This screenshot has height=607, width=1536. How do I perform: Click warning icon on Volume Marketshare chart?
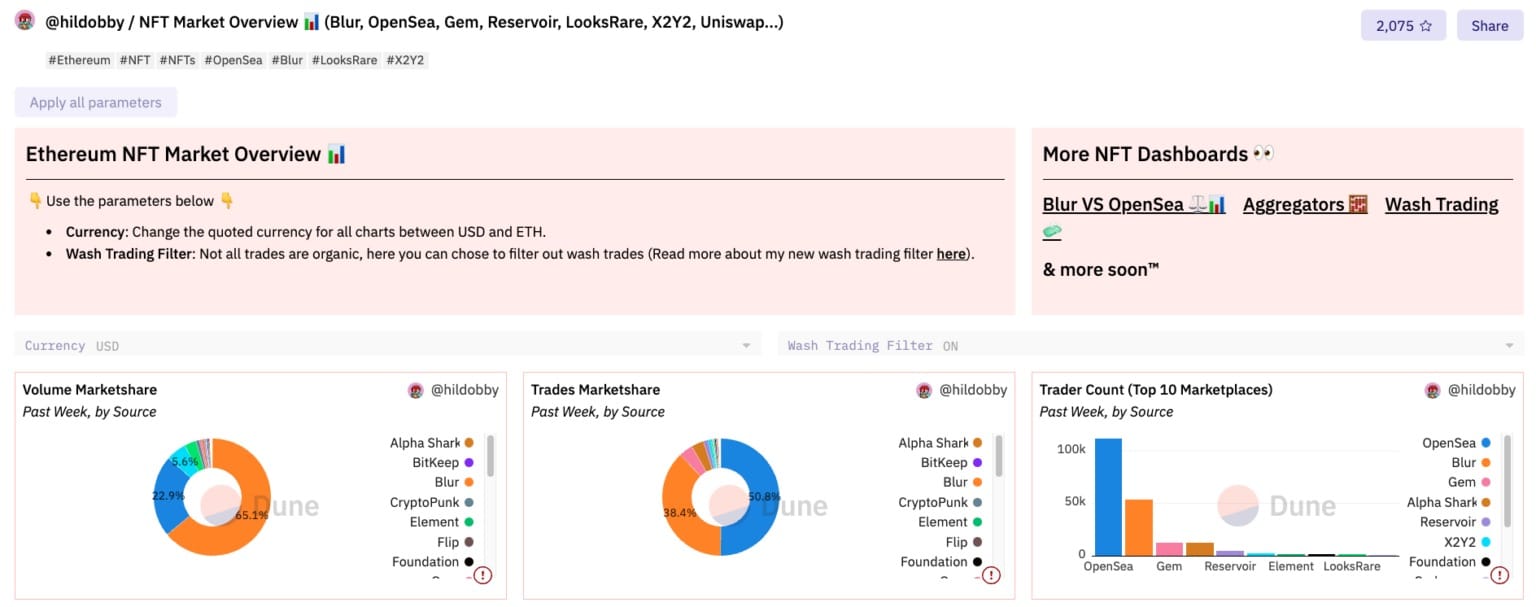click(483, 575)
